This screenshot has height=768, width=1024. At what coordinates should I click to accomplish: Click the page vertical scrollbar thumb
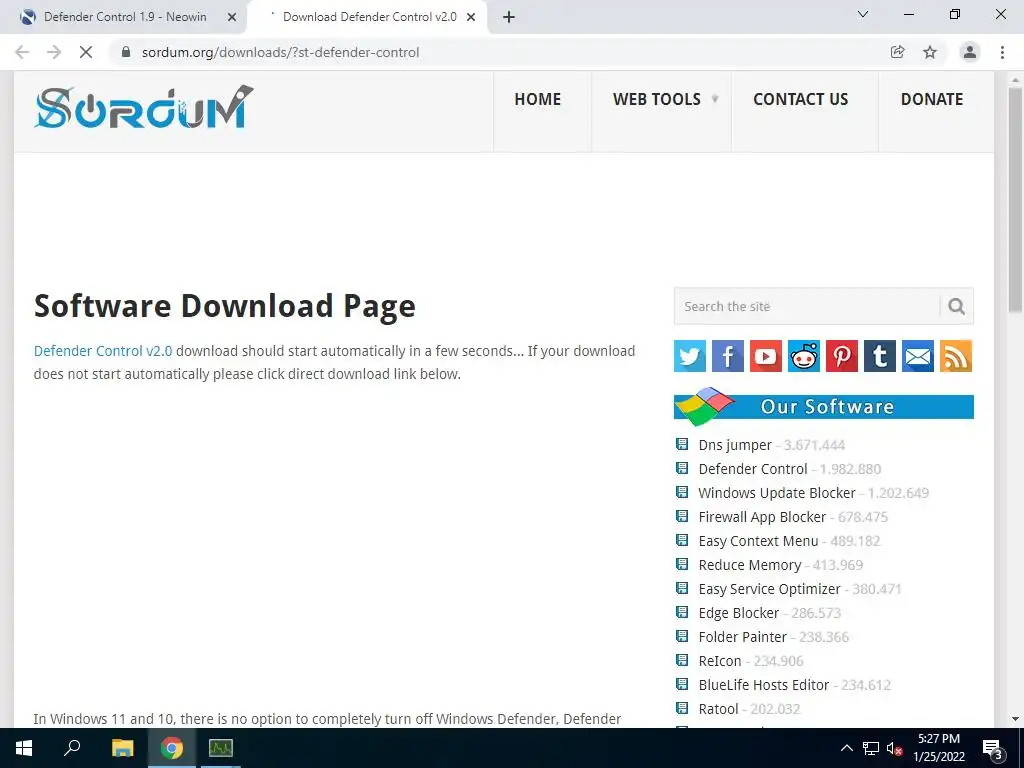pos(1015,201)
